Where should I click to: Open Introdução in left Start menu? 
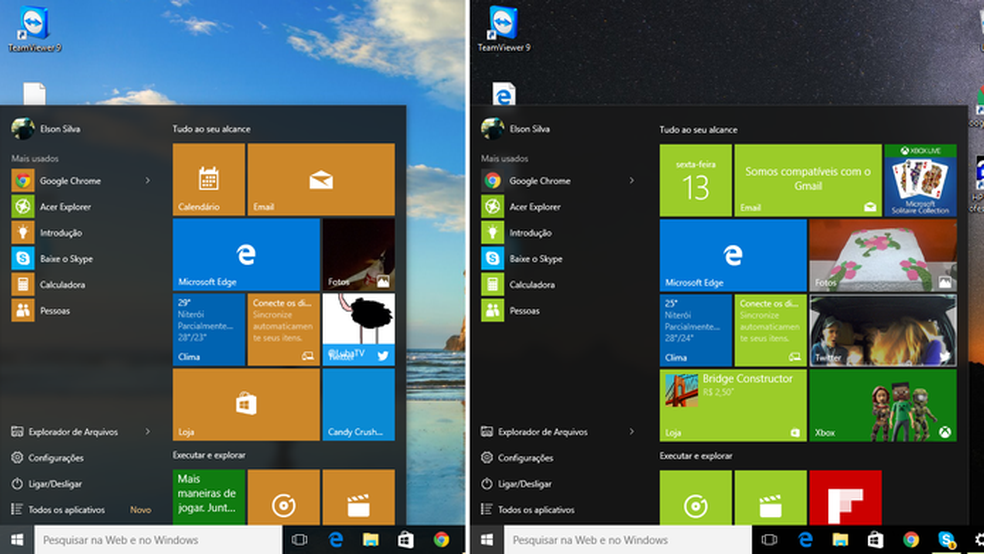47,233
